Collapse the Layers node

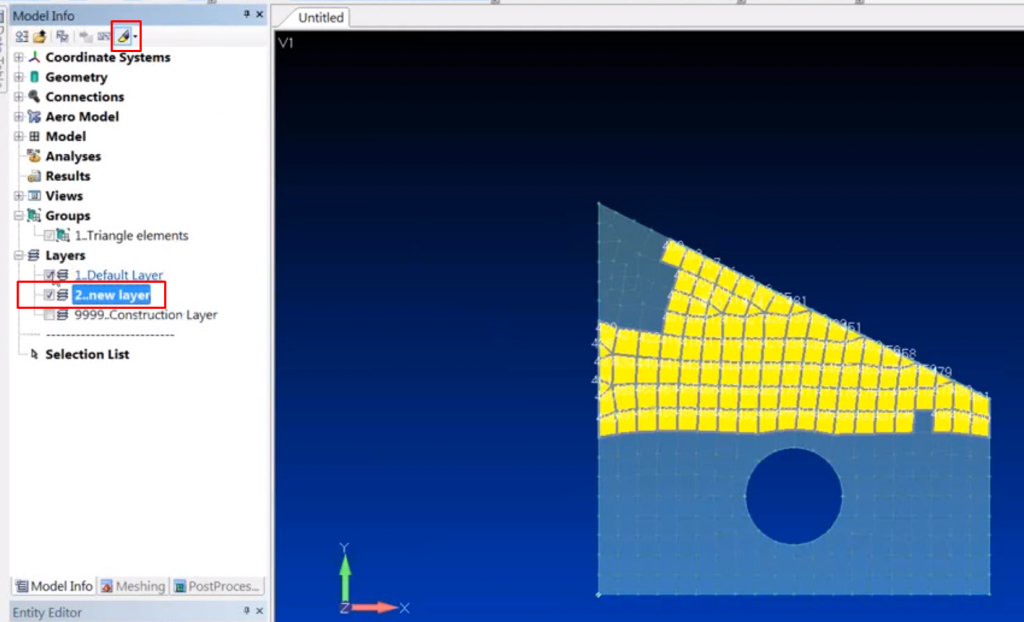(19, 255)
